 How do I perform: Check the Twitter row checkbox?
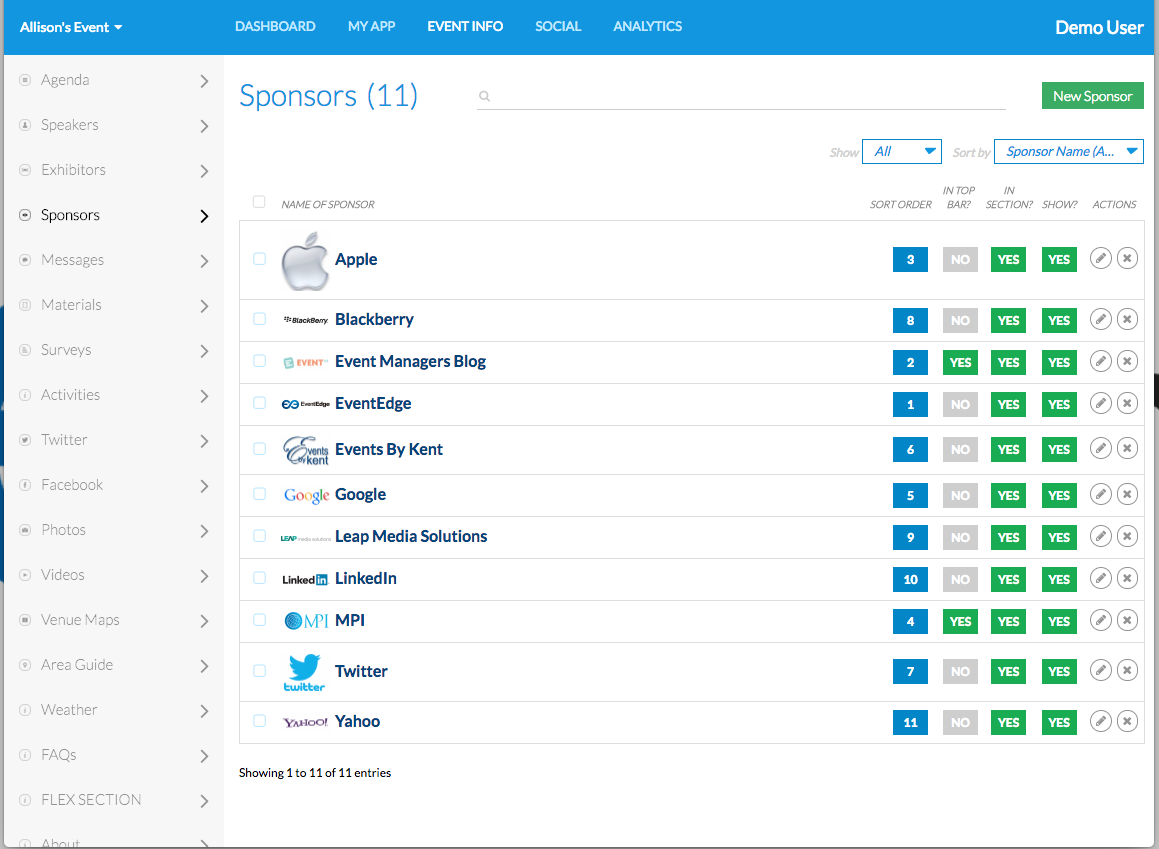click(259, 671)
